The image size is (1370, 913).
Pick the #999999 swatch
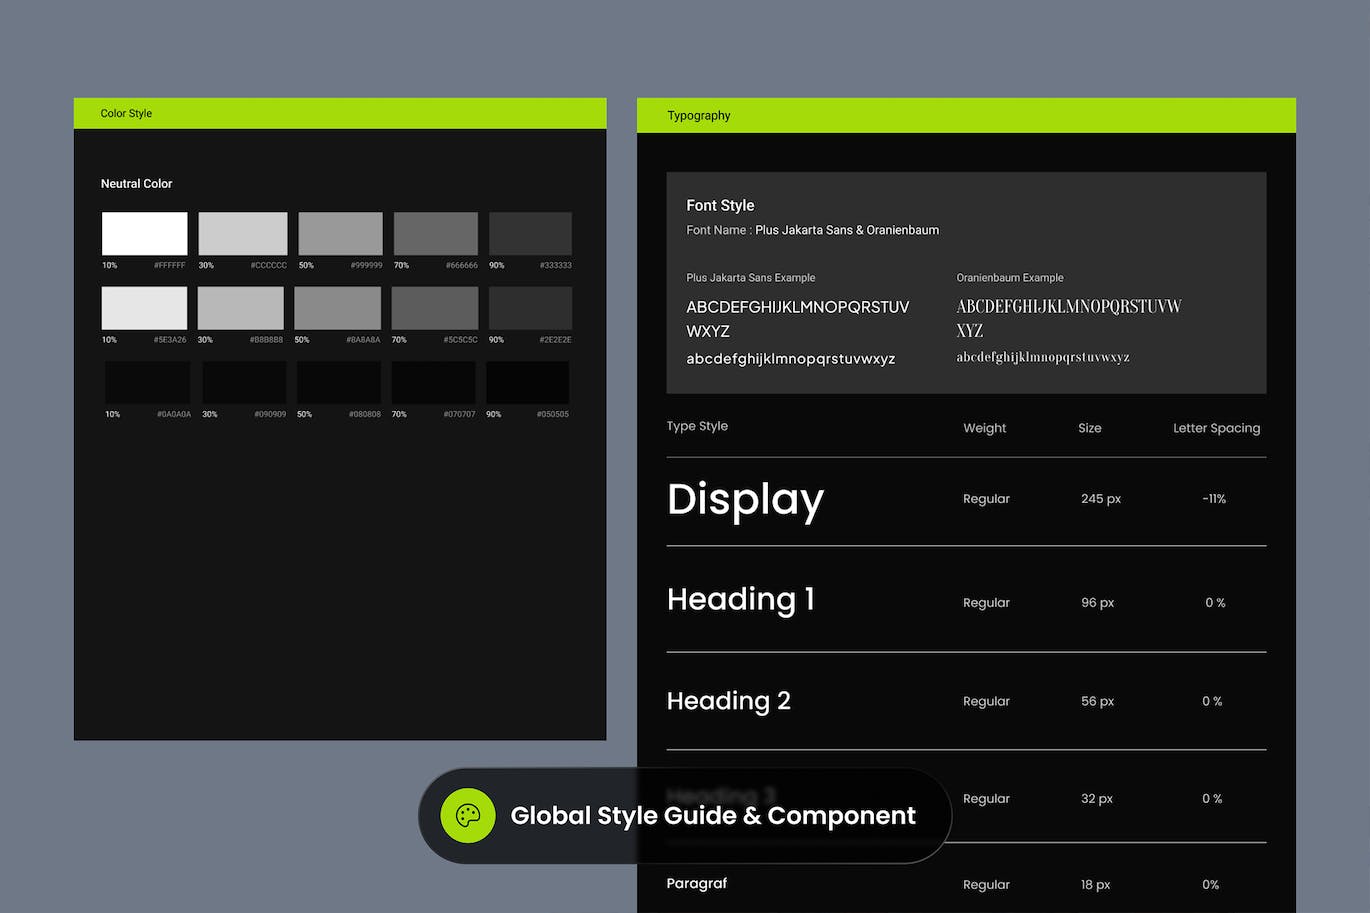point(340,233)
